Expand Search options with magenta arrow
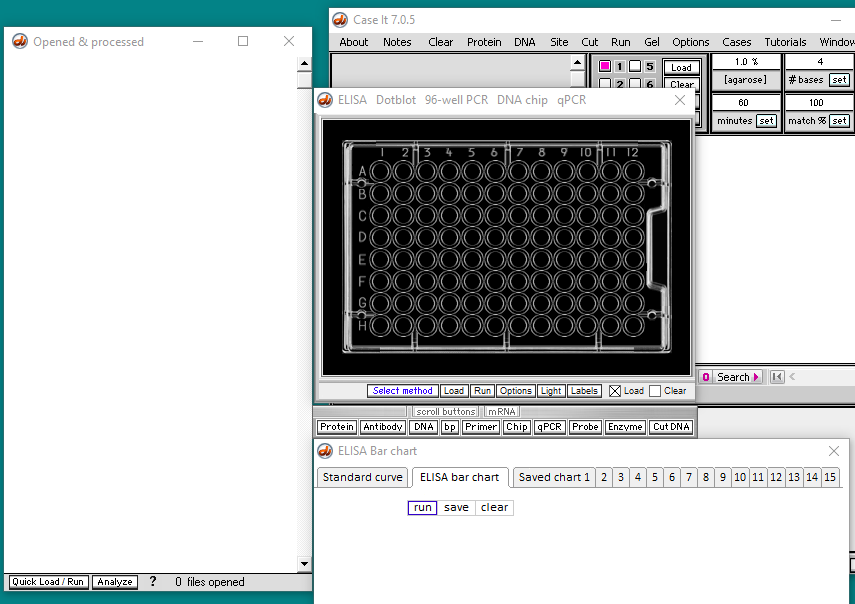The width and height of the screenshot is (855, 604). tap(756, 377)
